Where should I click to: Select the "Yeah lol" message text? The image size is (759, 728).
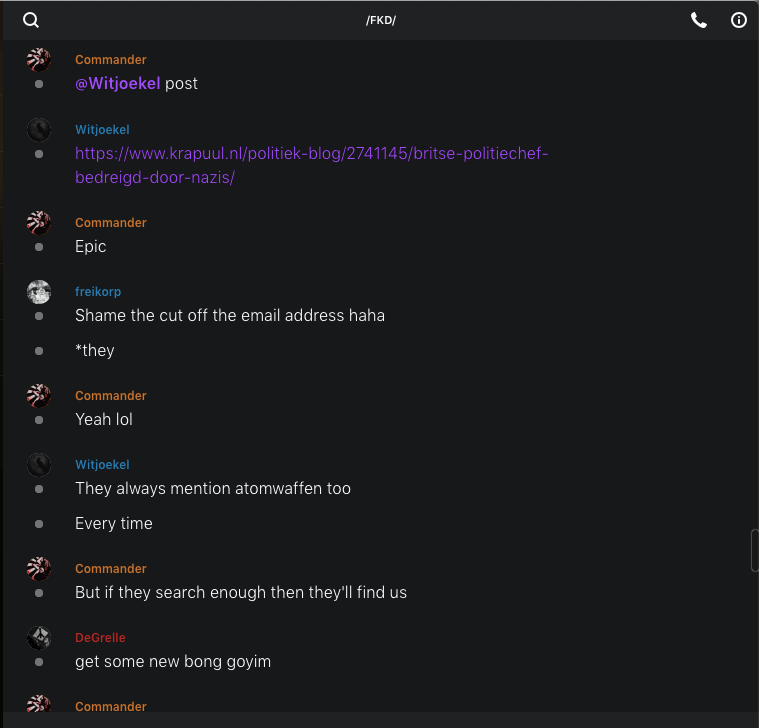pos(104,419)
